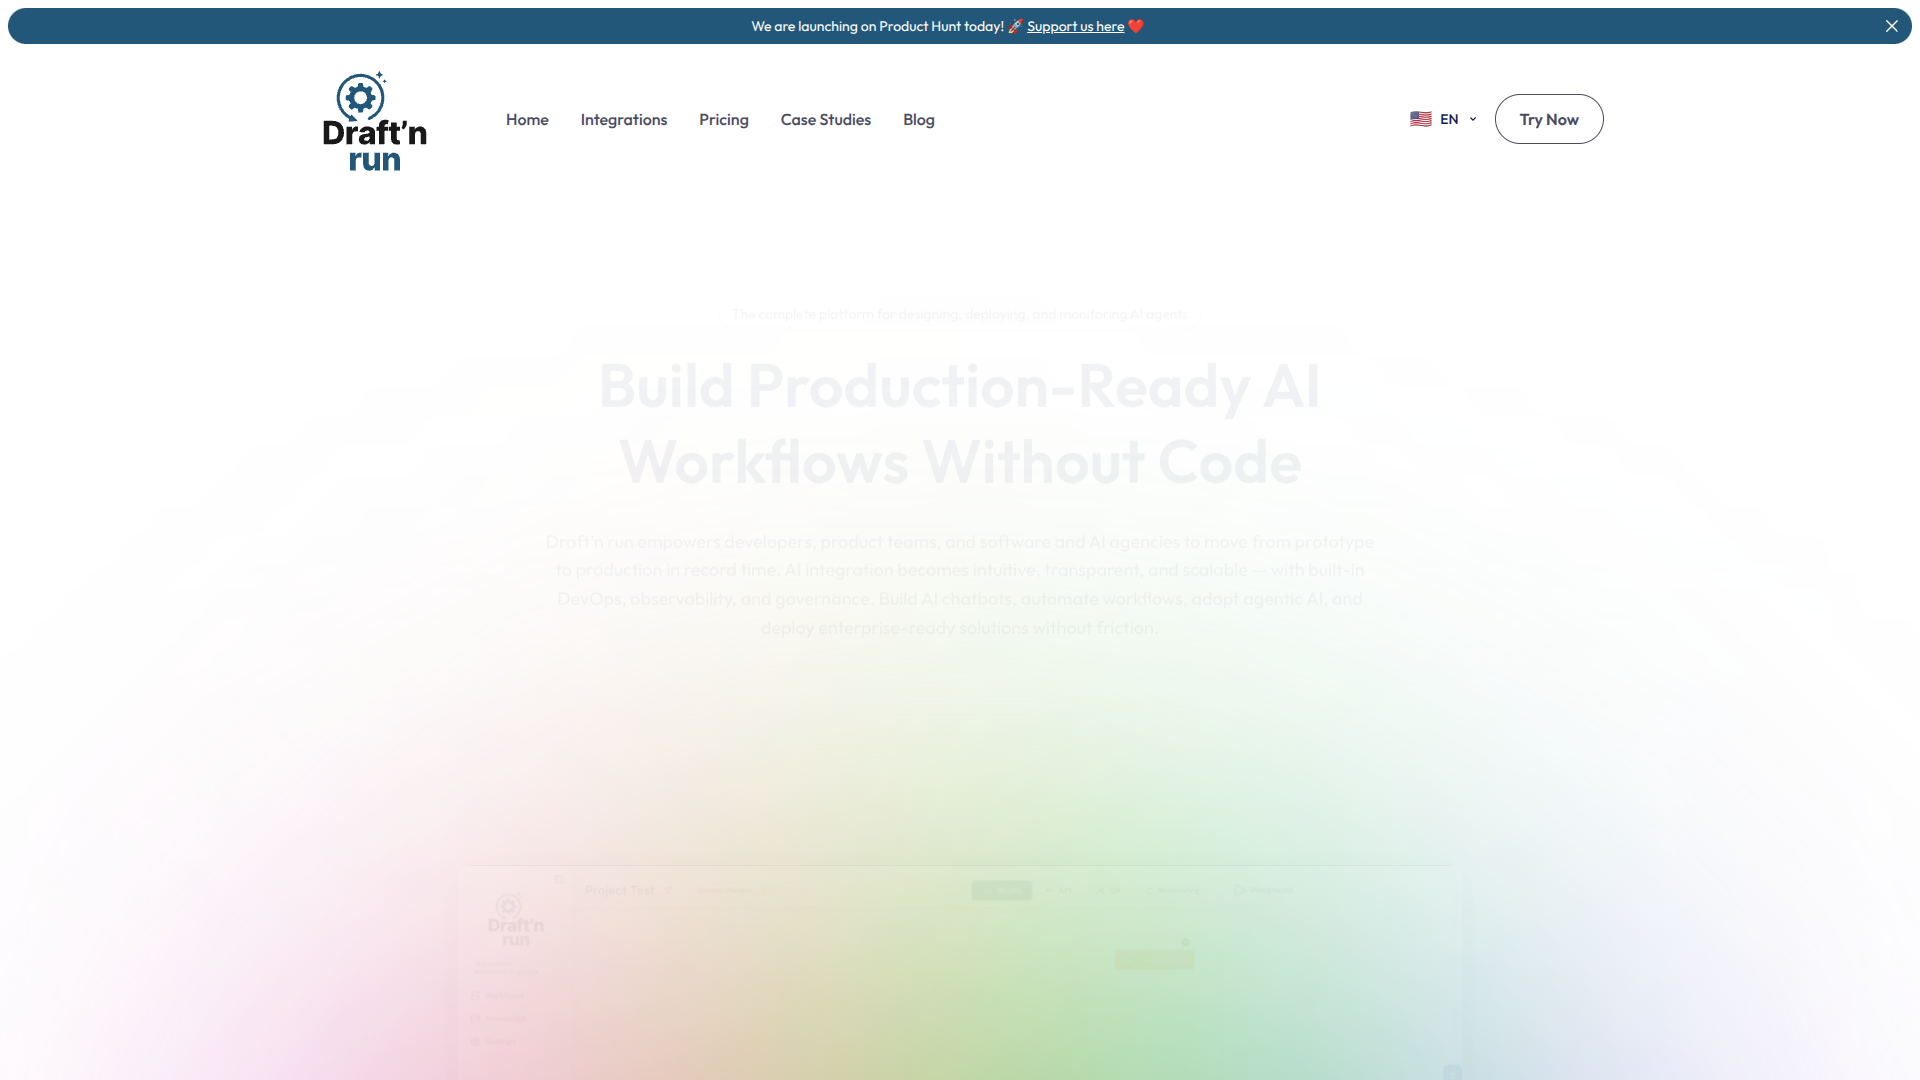Open the EN language selector
The width and height of the screenshot is (1920, 1080).
tap(1448, 119)
